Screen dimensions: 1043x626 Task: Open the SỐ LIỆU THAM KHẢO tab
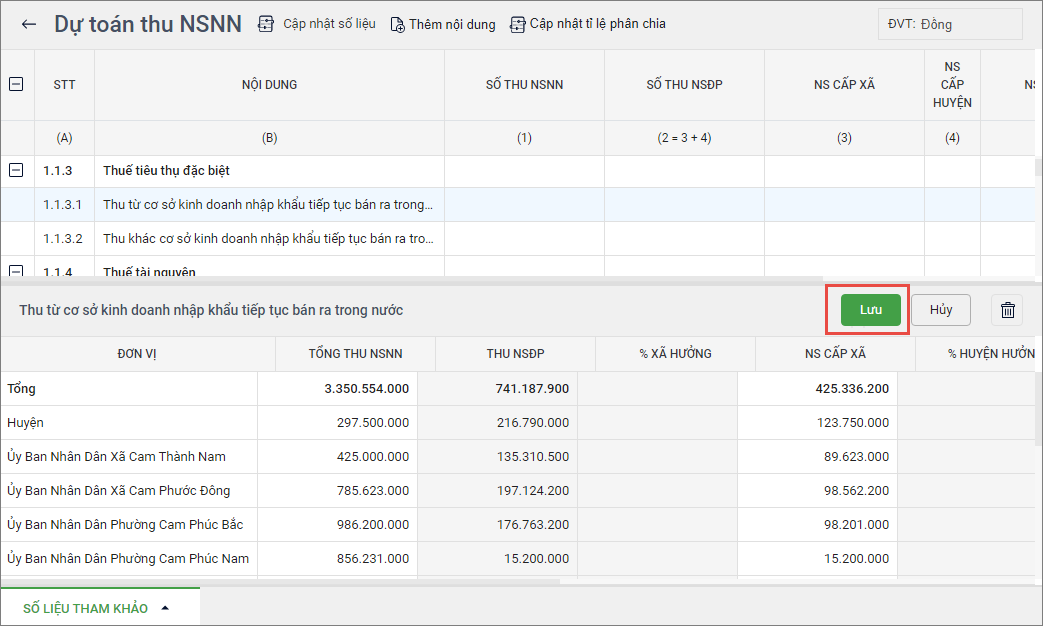pos(86,608)
